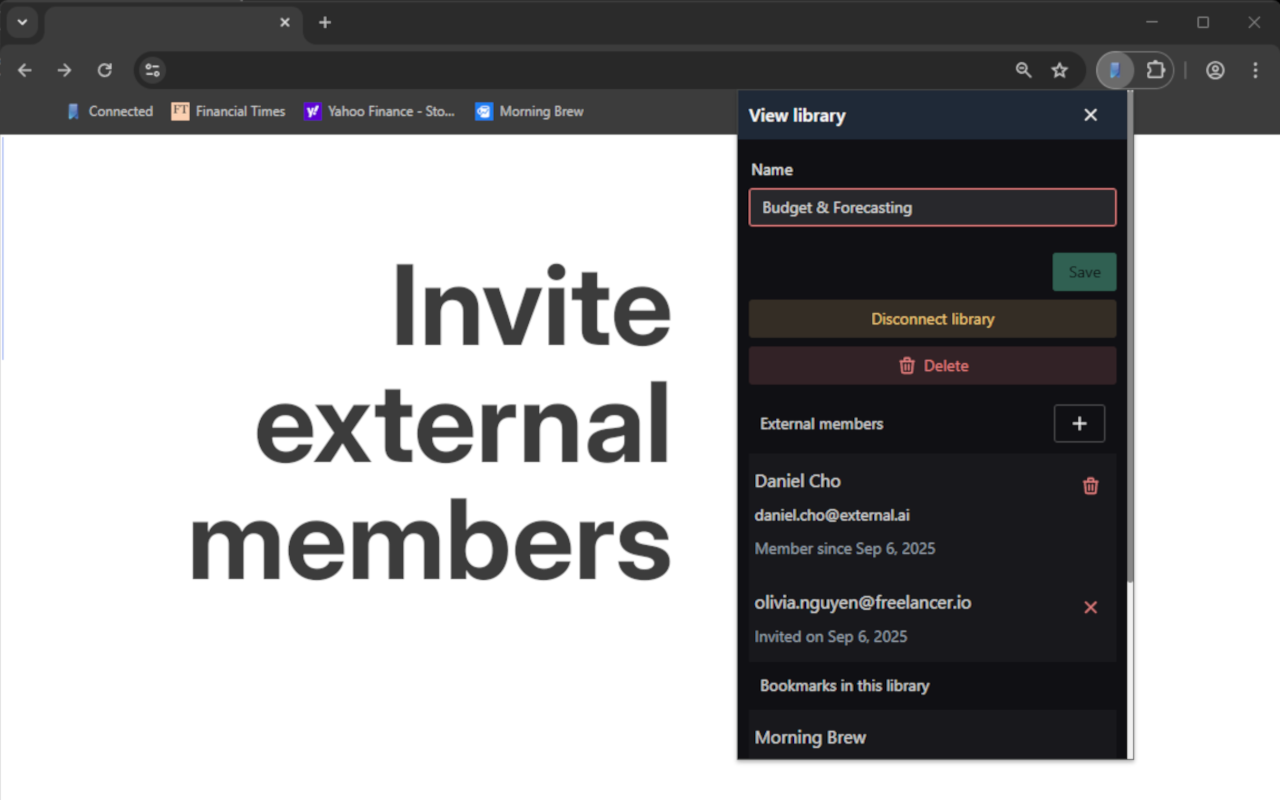Open the Extensions puzzle icon
Viewport: 1280px width, 800px height.
1156,70
